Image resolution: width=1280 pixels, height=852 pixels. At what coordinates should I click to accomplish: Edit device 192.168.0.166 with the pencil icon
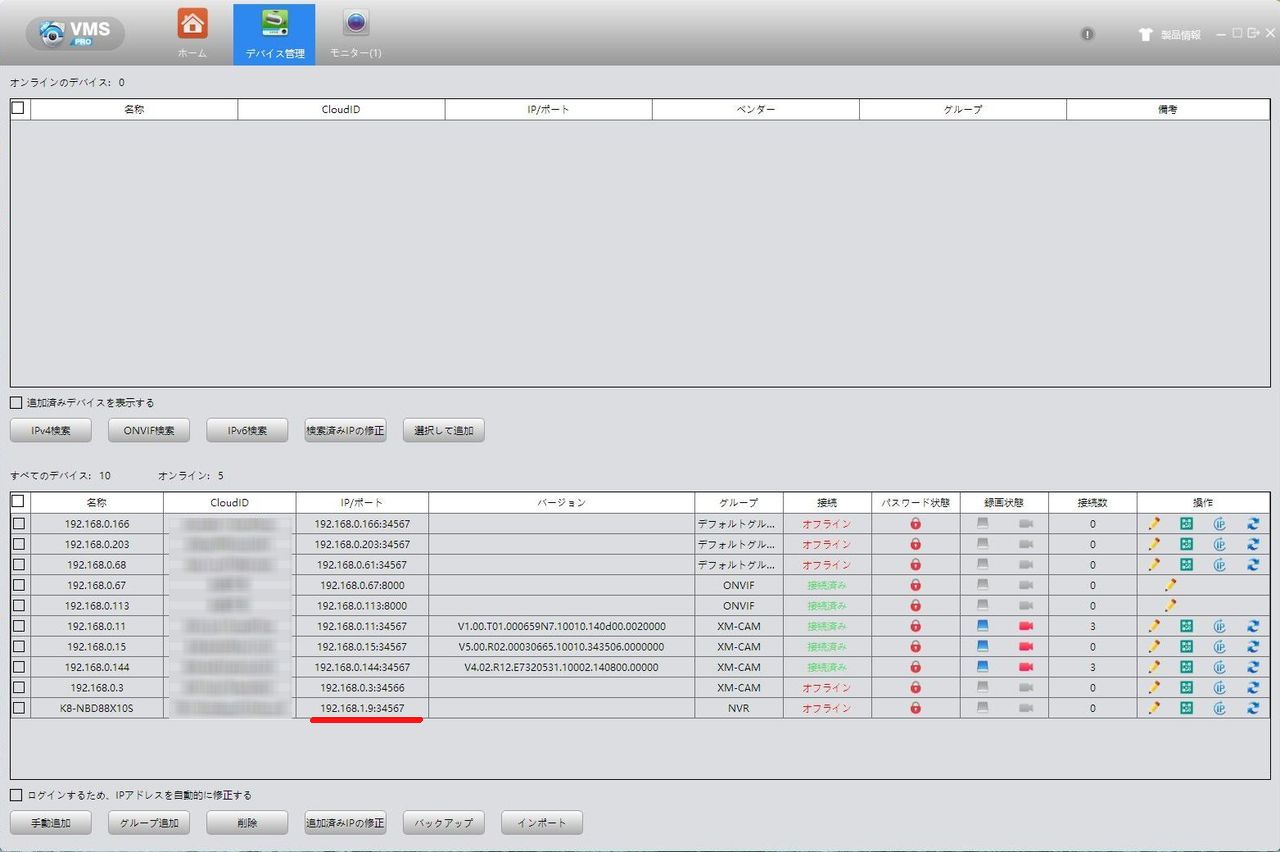(1154, 523)
